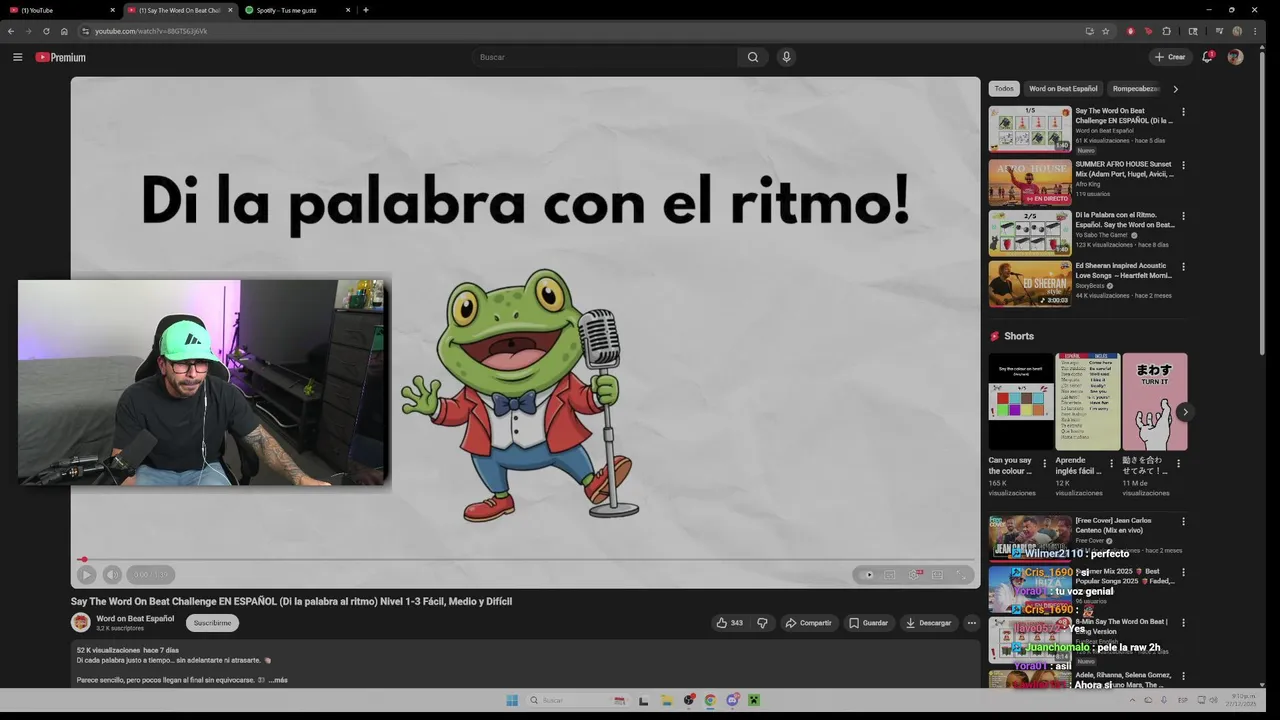Go back in browser history
Image resolution: width=1280 pixels, height=720 pixels.
[x=11, y=31]
